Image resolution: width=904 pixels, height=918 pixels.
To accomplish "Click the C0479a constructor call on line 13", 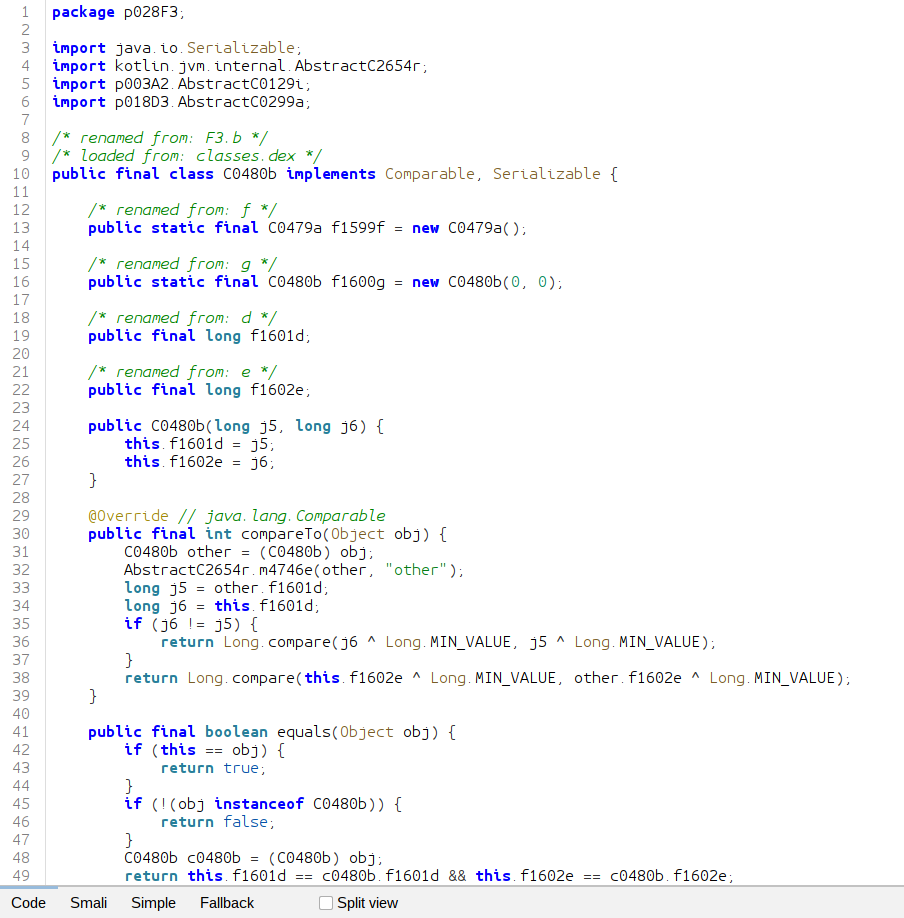I will pos(485,227).
